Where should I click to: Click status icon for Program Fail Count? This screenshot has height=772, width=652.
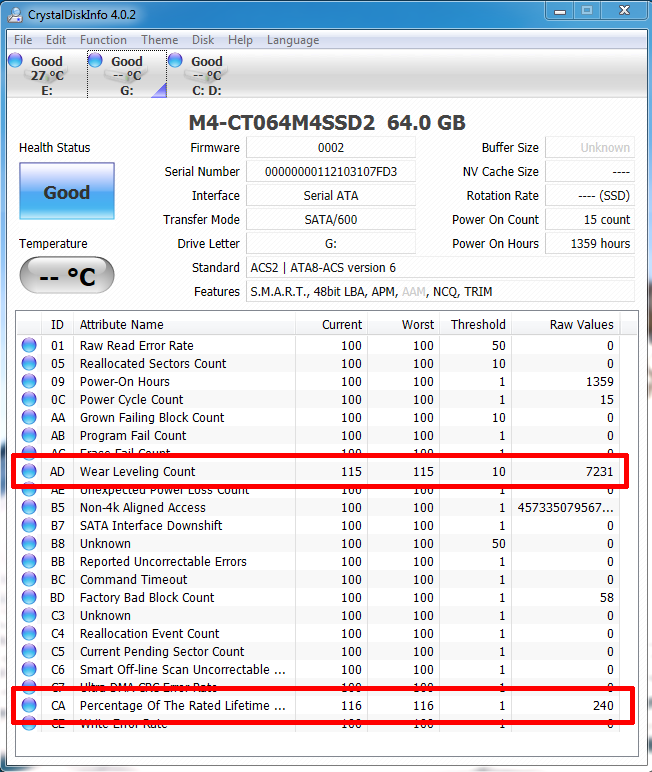[x=29, y=435]
